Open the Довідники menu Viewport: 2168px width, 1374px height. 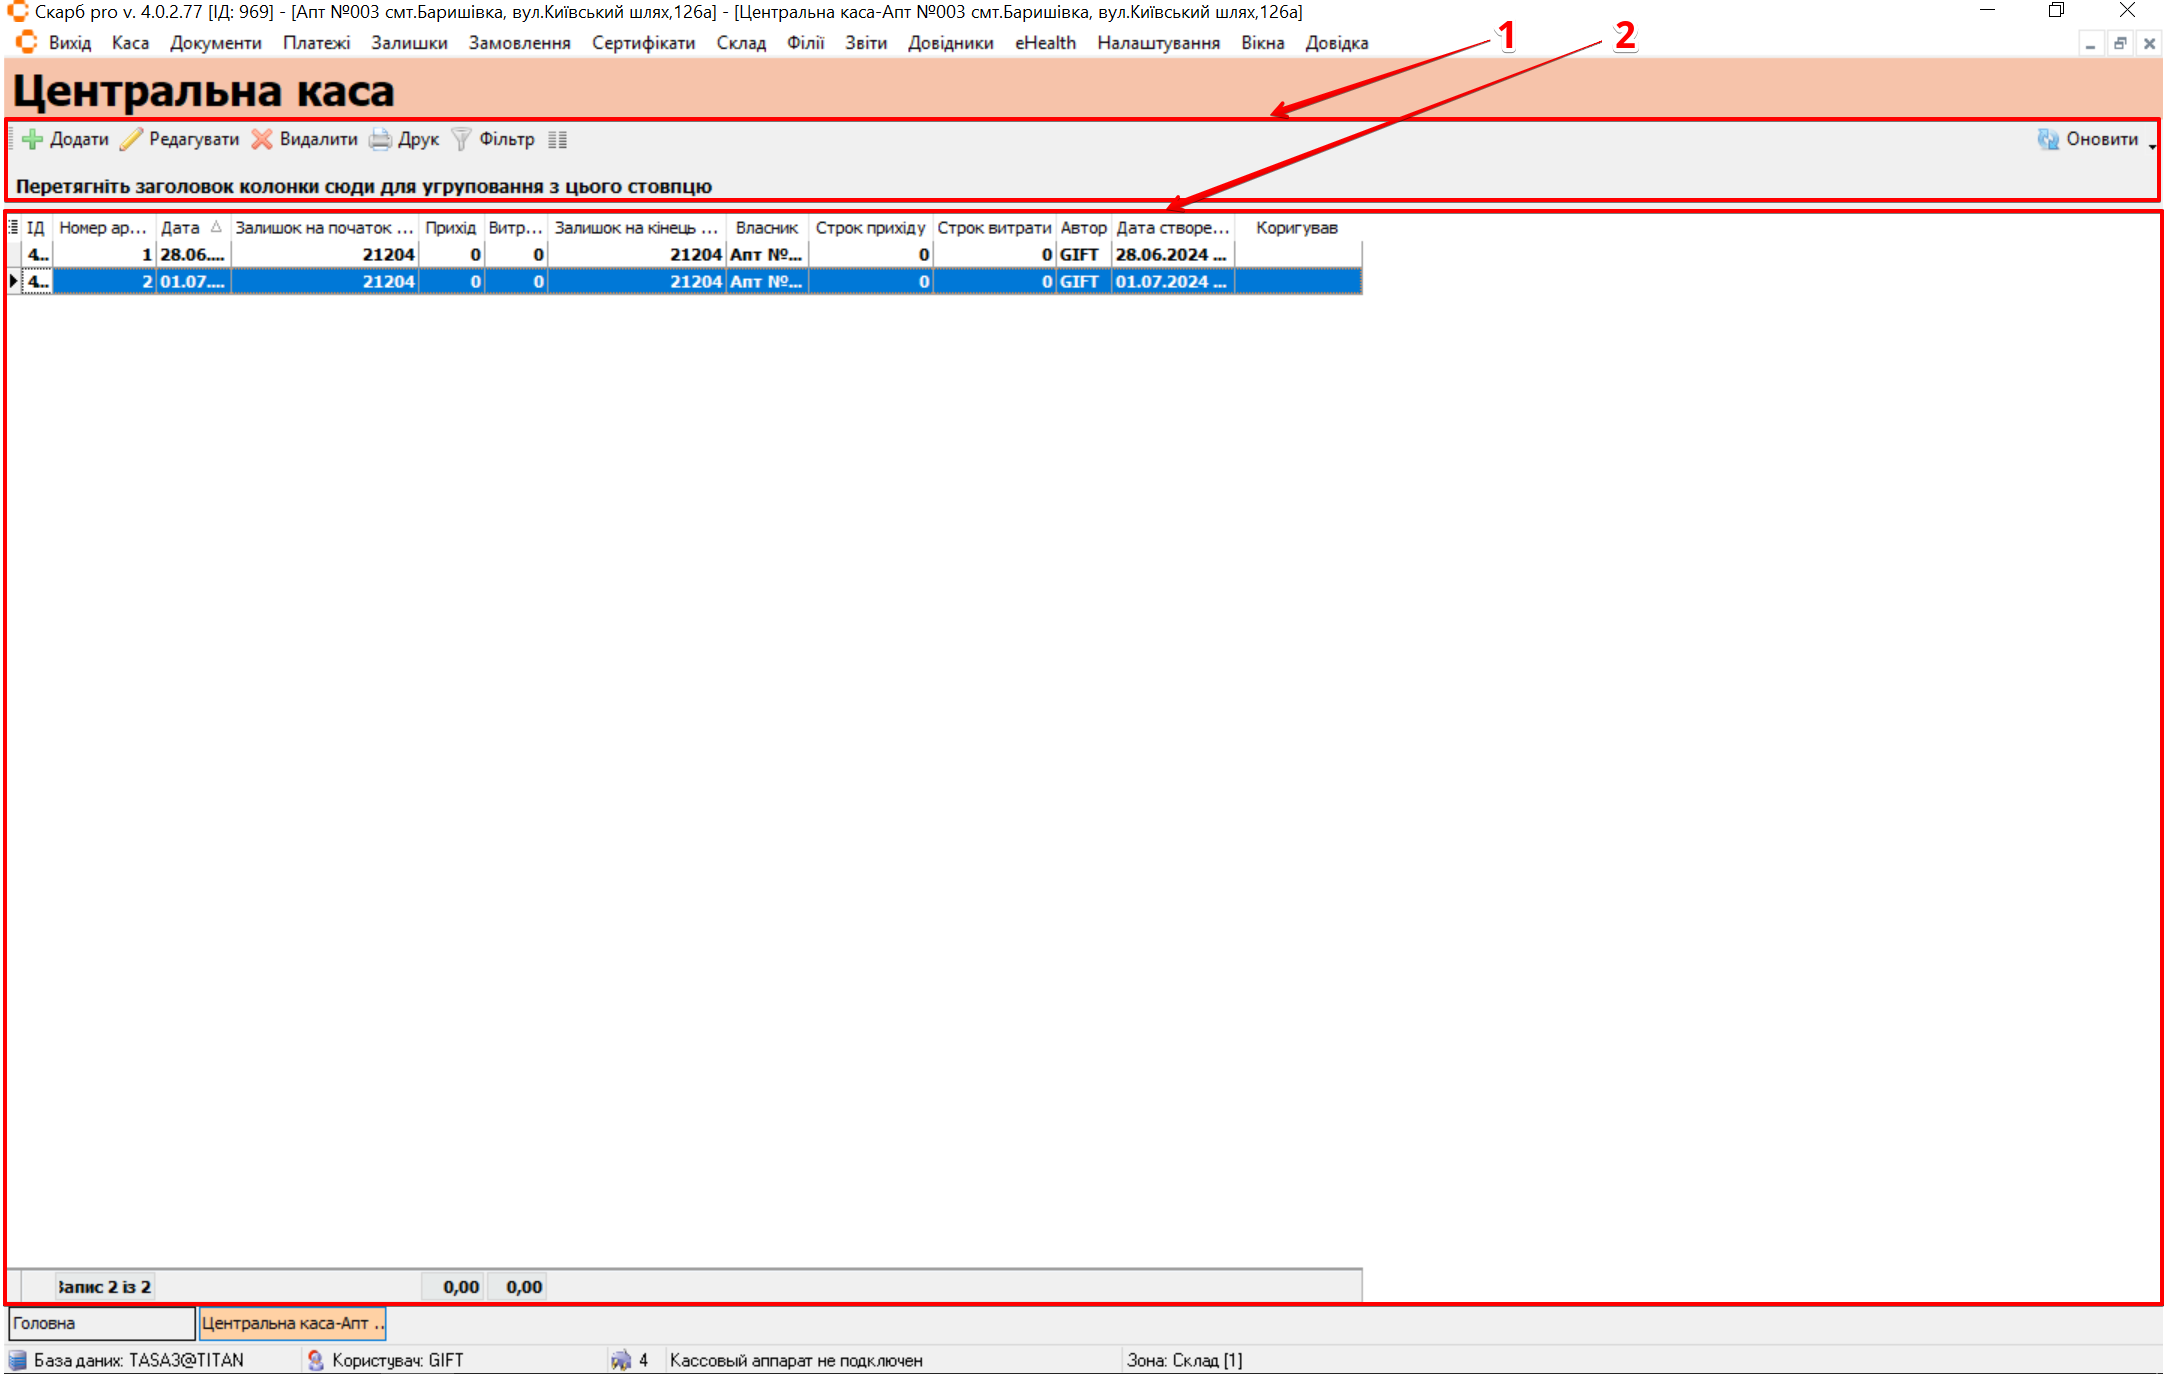point(950,43)
